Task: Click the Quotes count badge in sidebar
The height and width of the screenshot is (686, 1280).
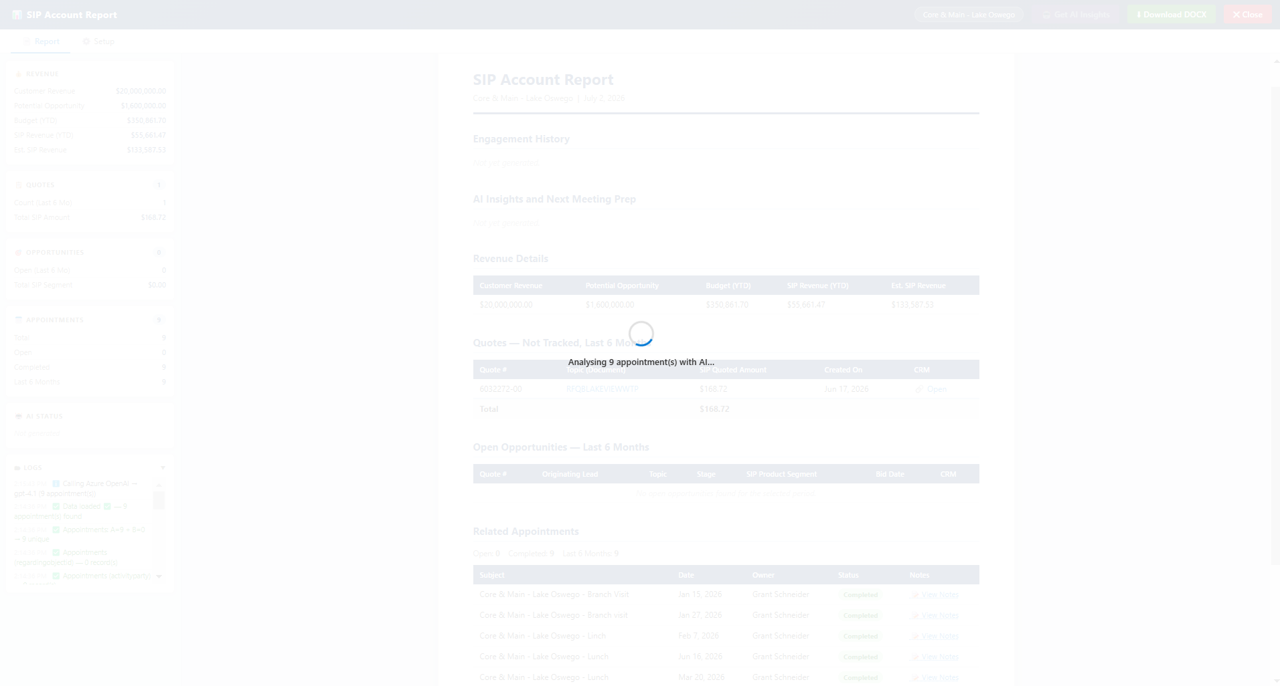Action: coord(159,185)
